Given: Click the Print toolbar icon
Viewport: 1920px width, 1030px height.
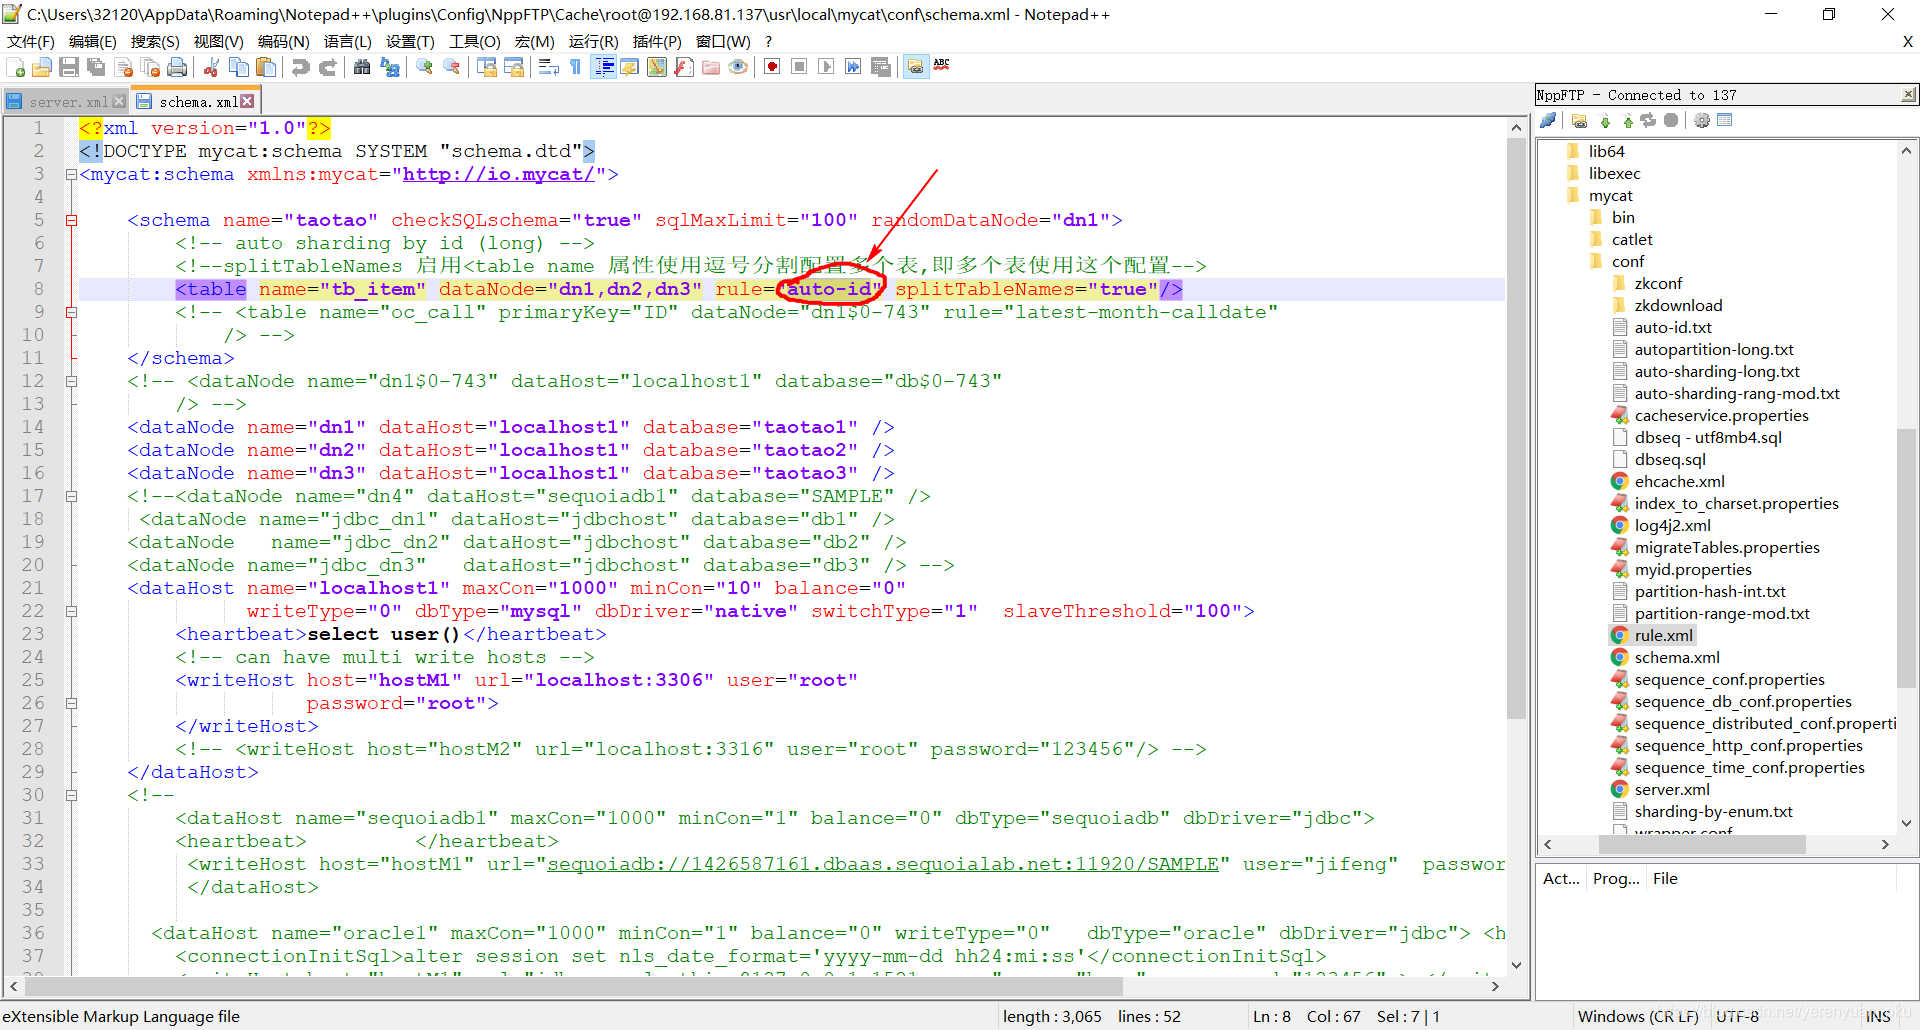Looking at the screenshot, I should click(x=177, y=67).
